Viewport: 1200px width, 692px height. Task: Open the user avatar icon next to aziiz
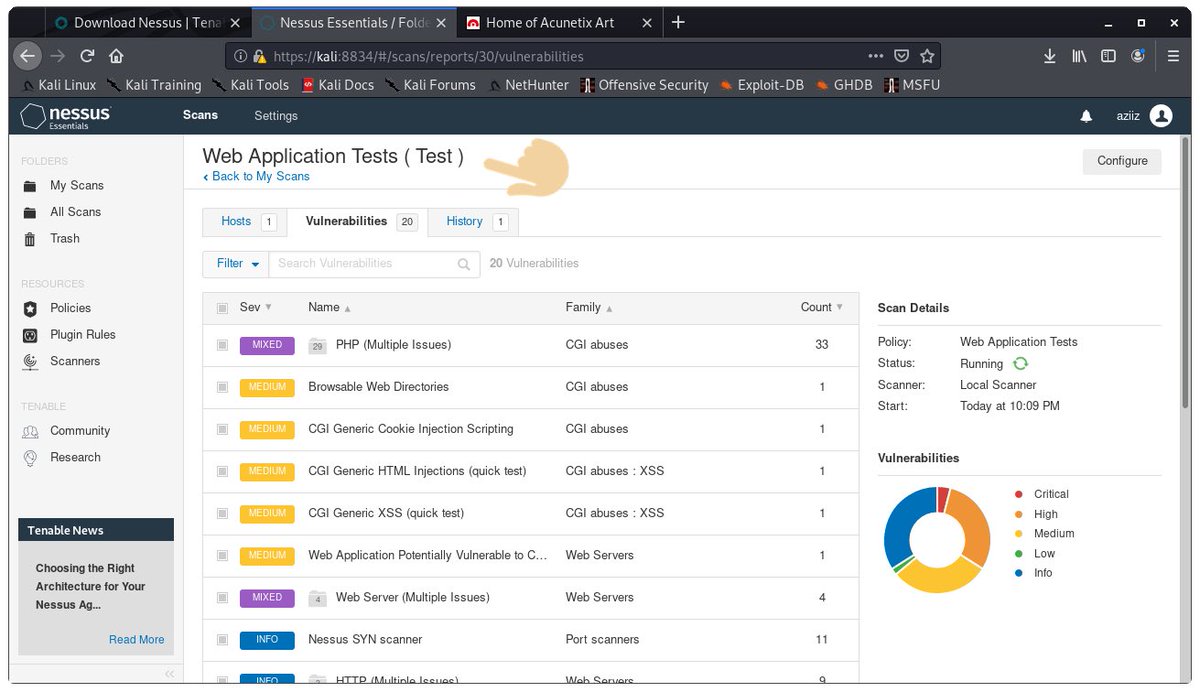click(1161, 116)
